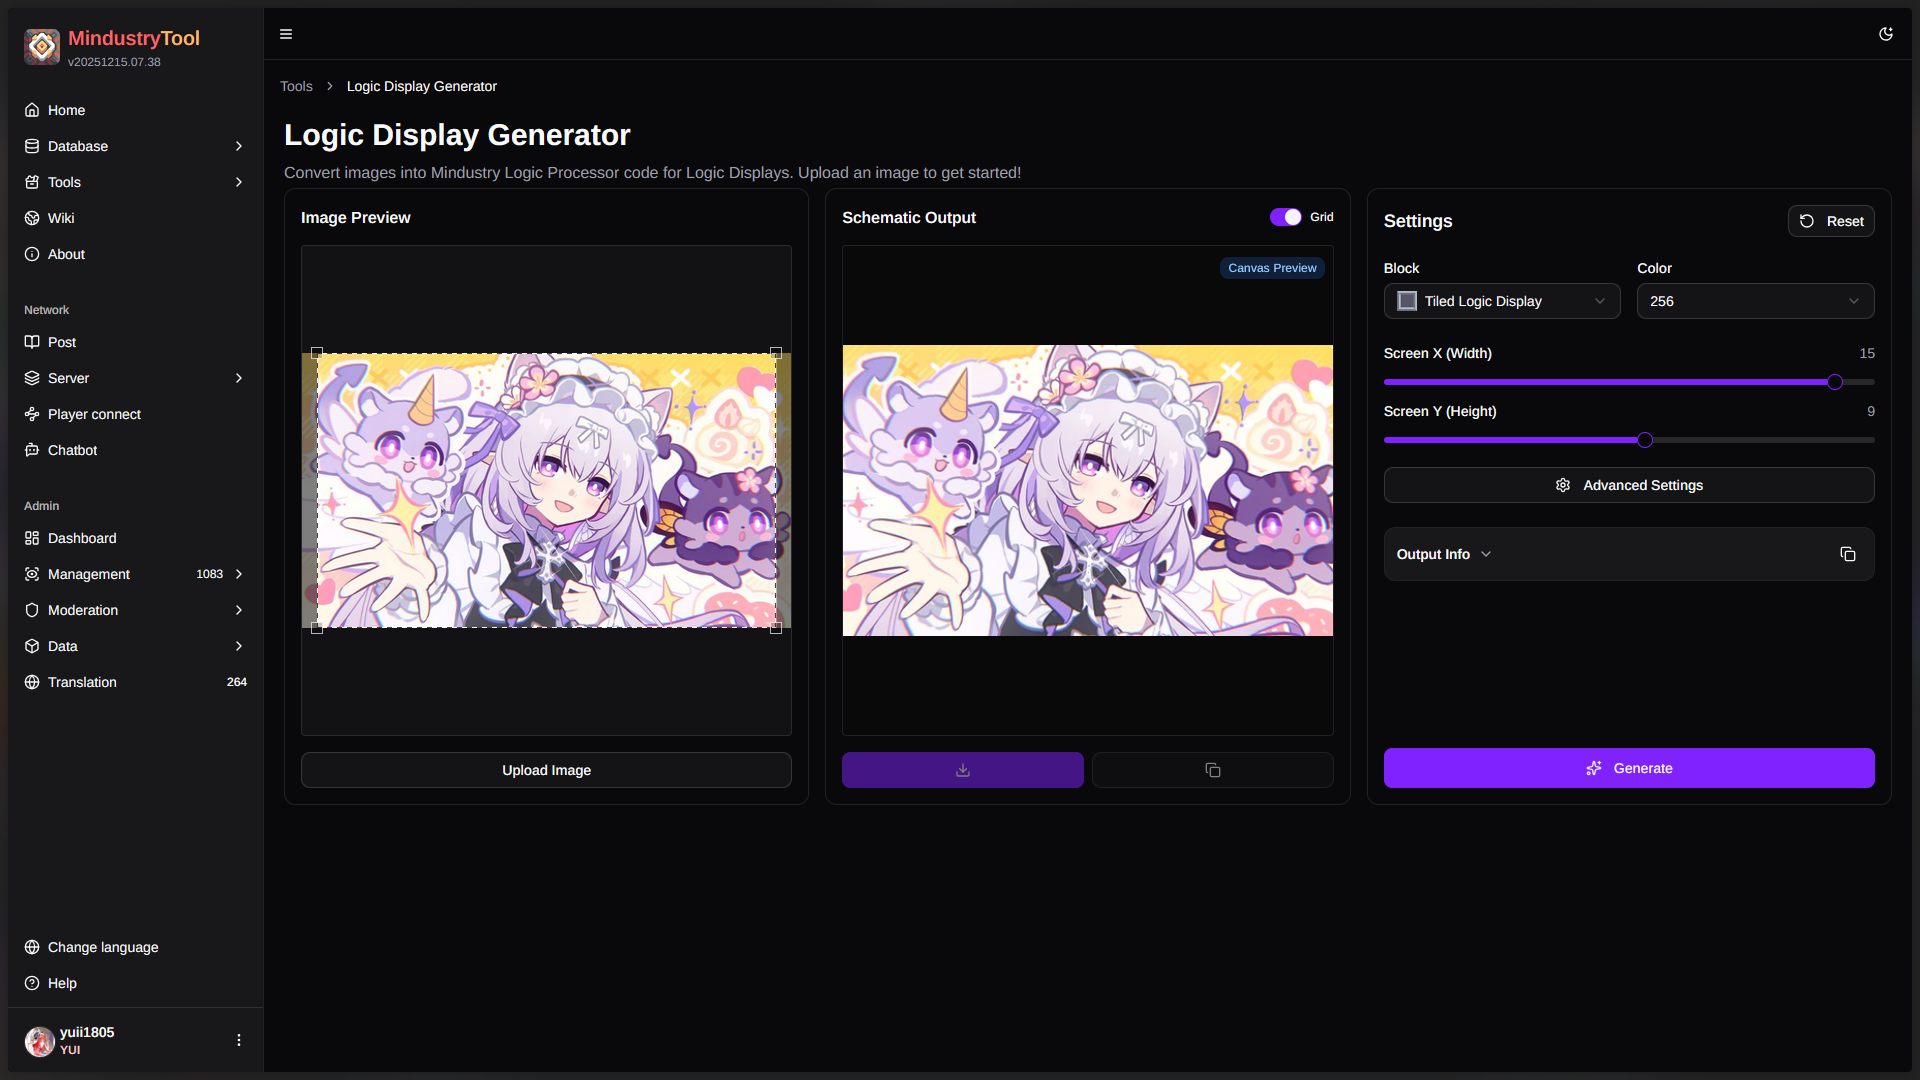Click the Upload Image button
The width and height of the screenshot is (1920, 1080).
point(546,770)
